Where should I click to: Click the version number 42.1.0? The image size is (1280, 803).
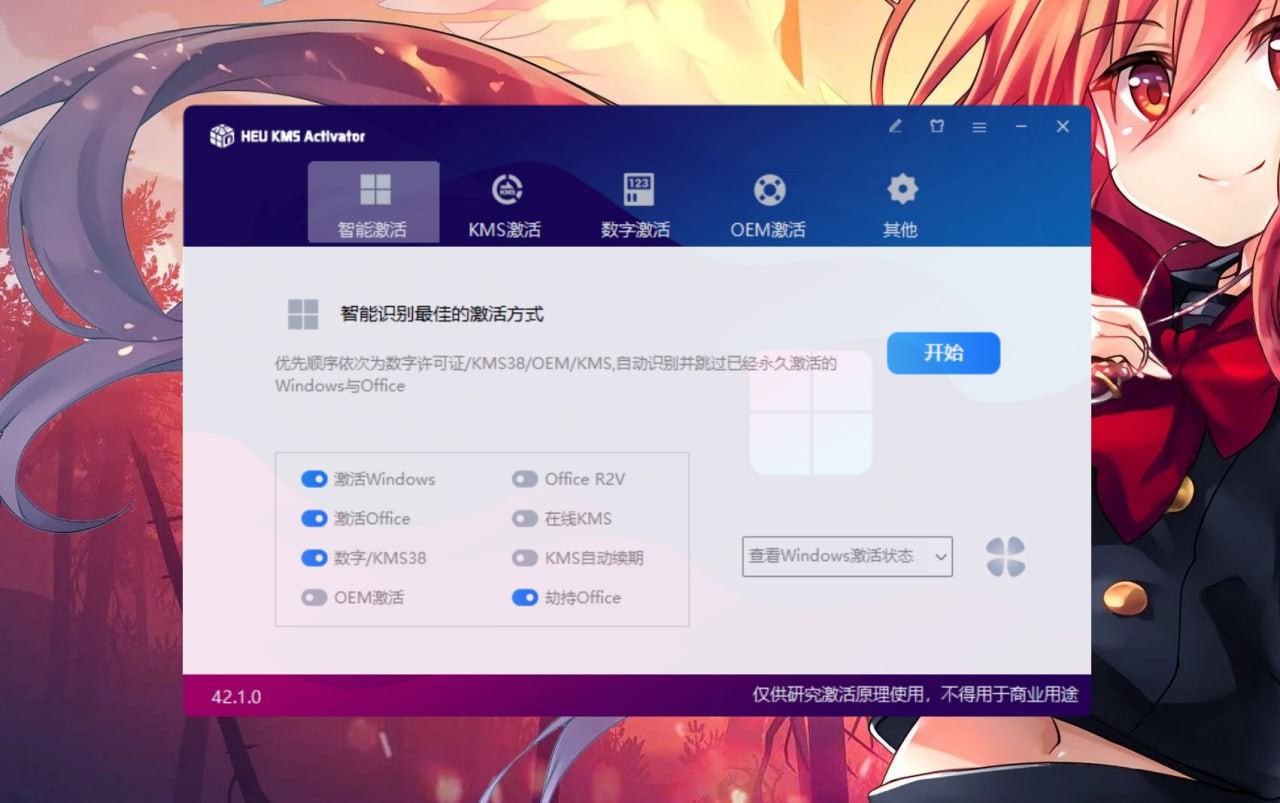point(237,696)
